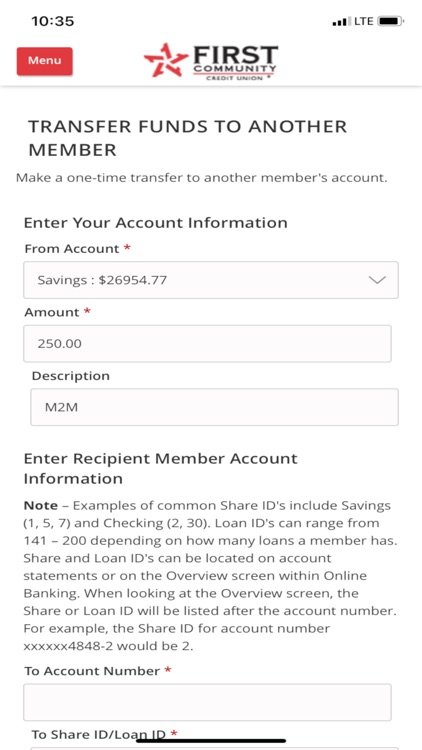Click the First Community Credit Union wordmark
This screenshot has width=422, height=750.
(x=235, y=62)
